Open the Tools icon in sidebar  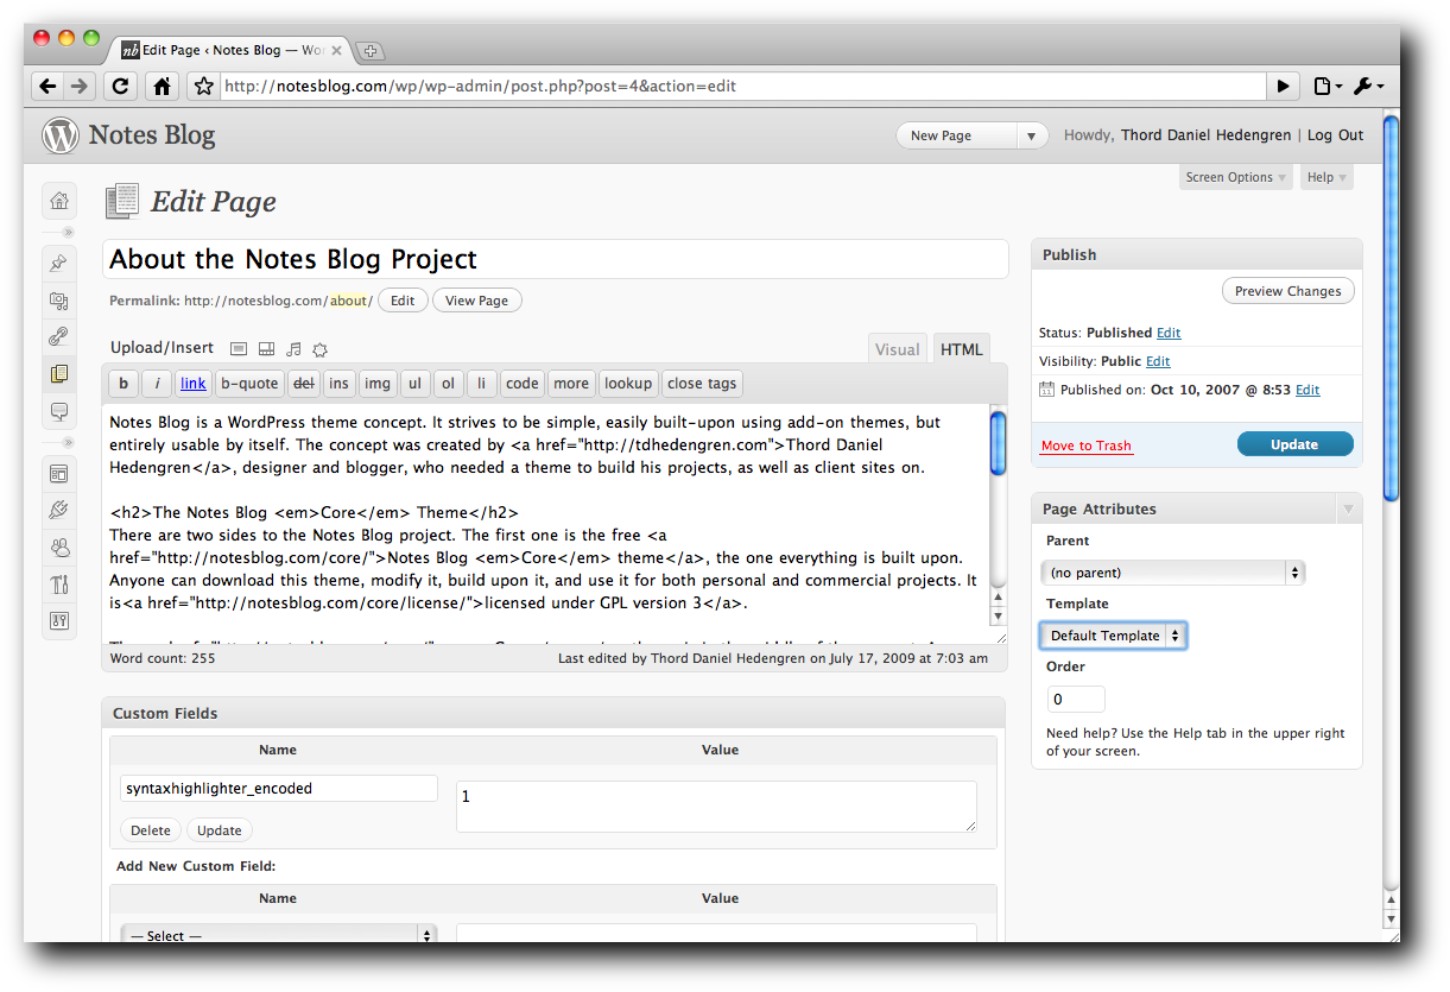[59, 584]
